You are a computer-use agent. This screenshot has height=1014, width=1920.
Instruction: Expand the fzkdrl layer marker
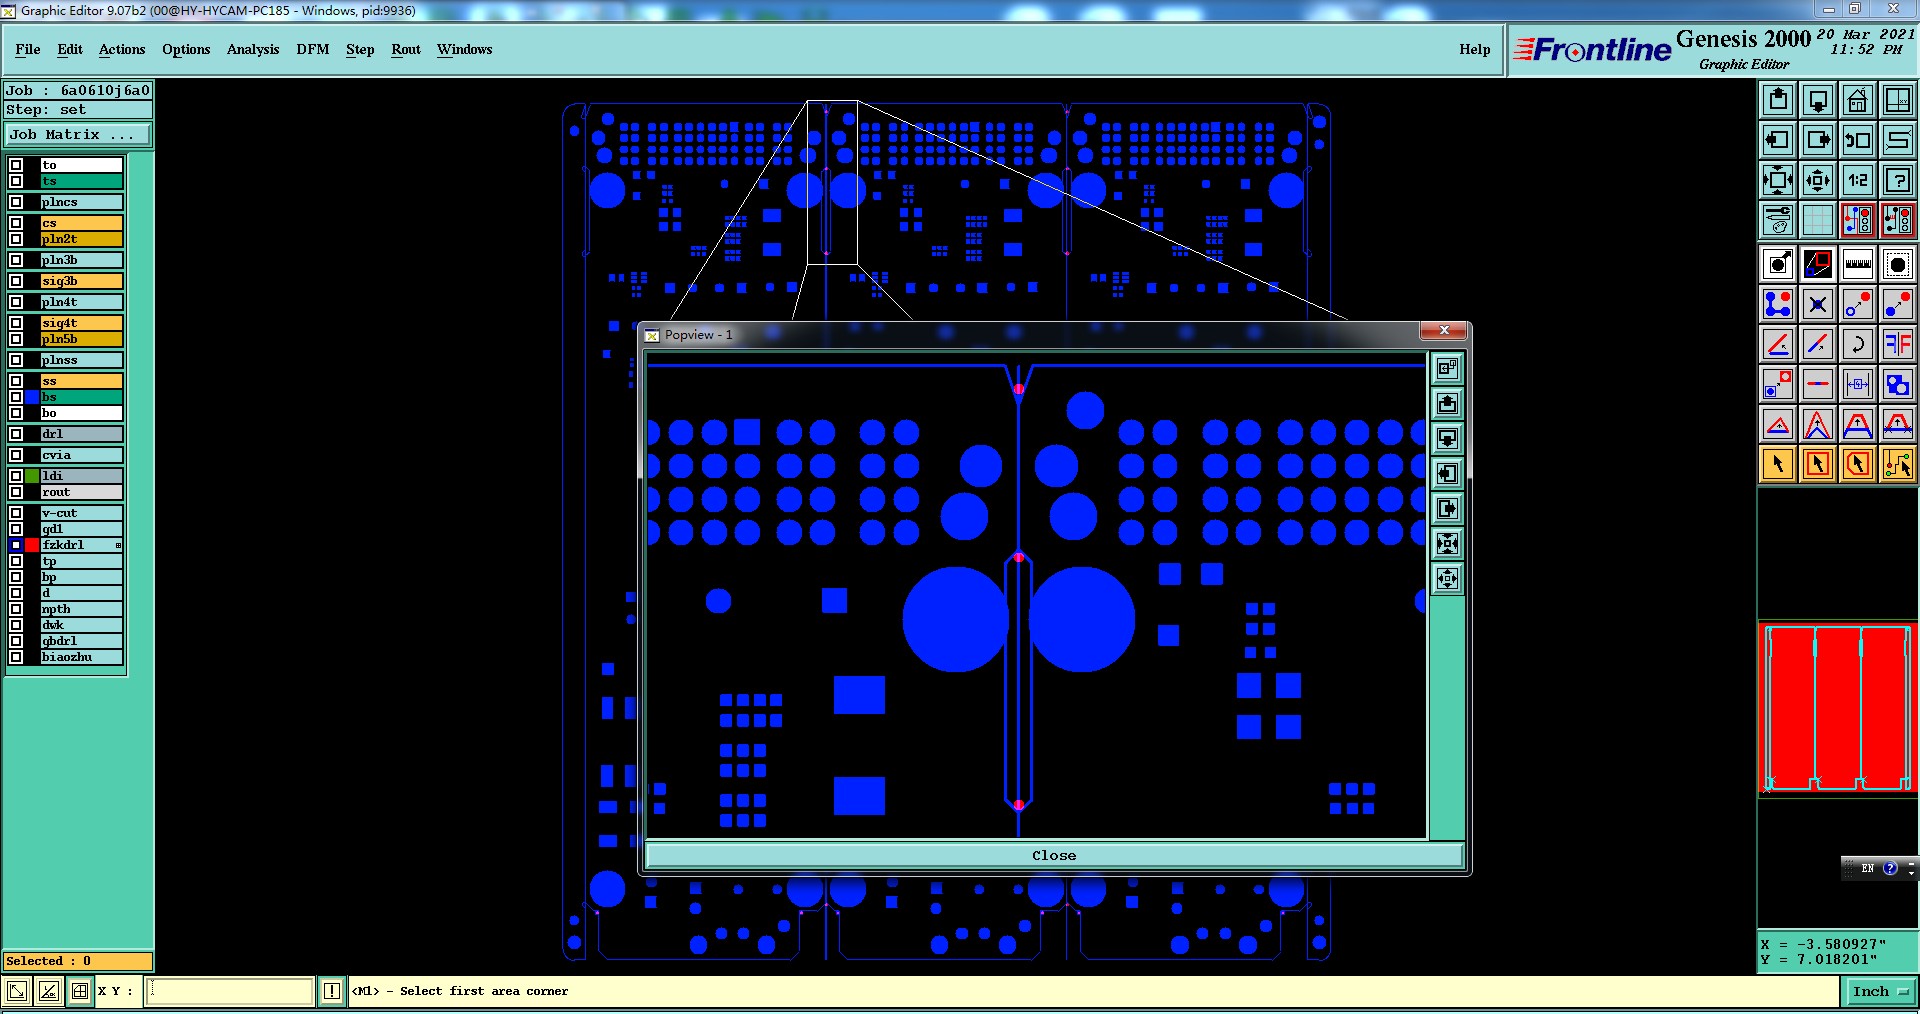[x=118, y=545]
